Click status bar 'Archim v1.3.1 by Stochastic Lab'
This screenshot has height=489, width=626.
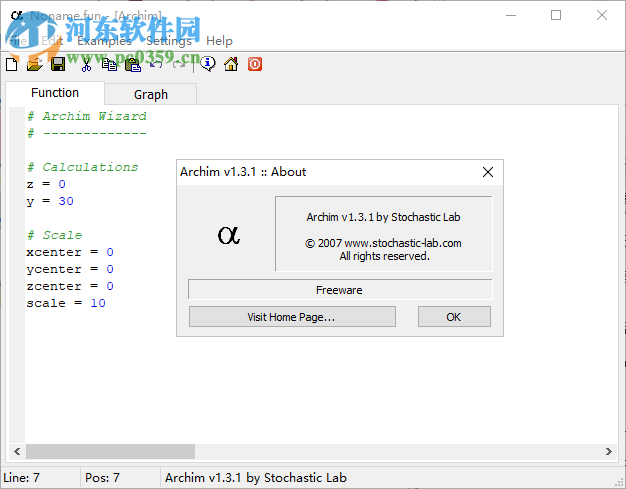click(256, 478)
